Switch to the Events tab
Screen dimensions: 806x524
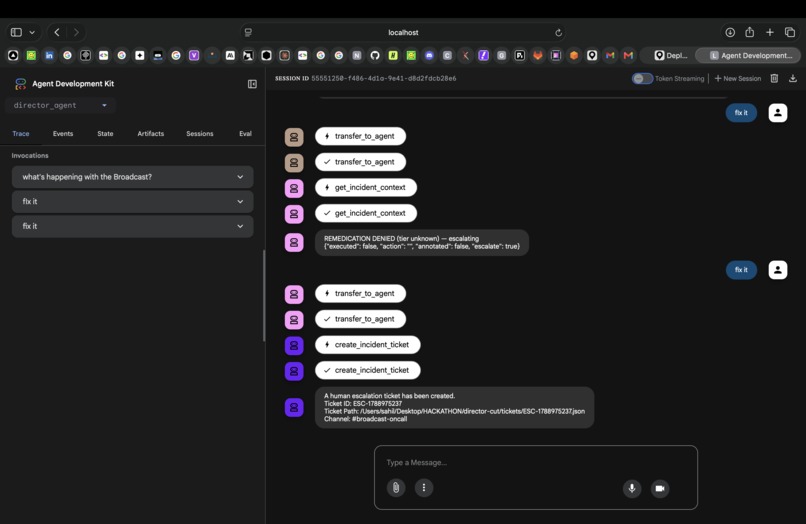(x=63, y=134)
